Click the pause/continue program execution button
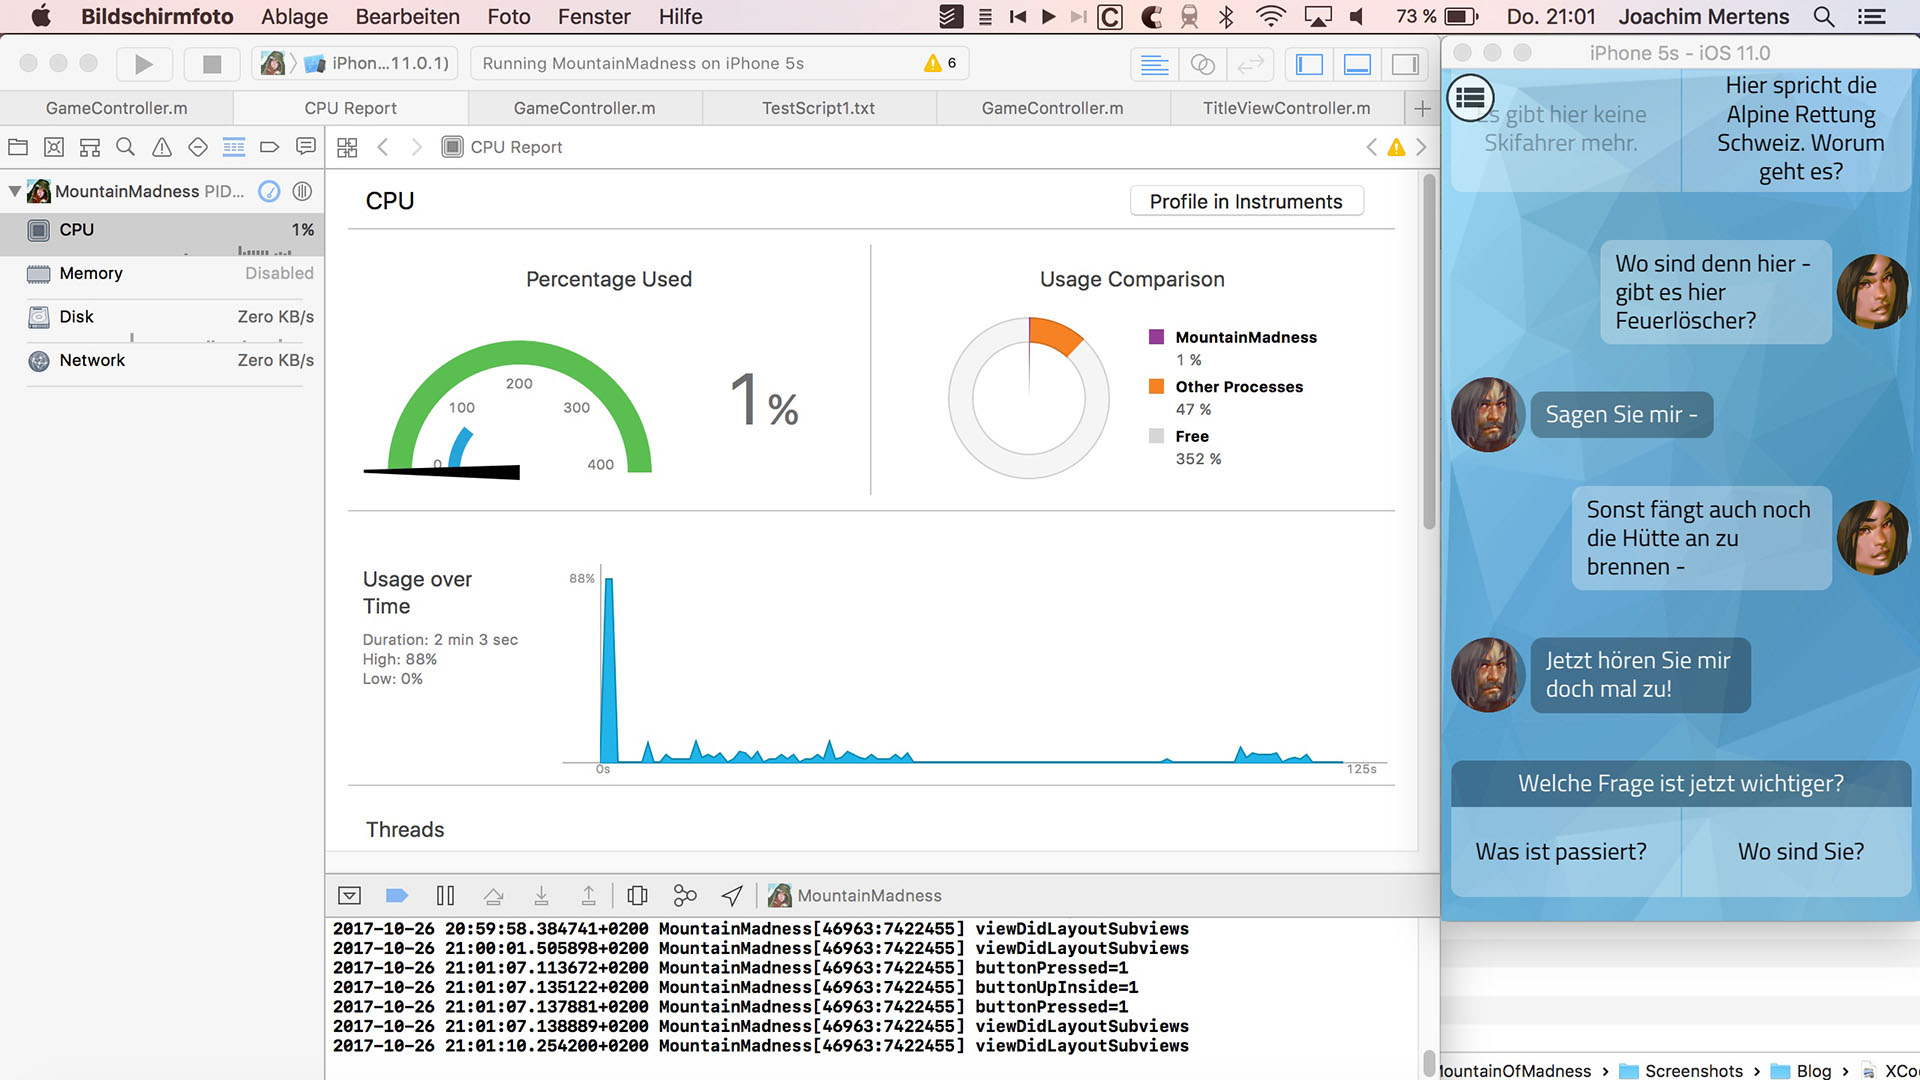 445,895
